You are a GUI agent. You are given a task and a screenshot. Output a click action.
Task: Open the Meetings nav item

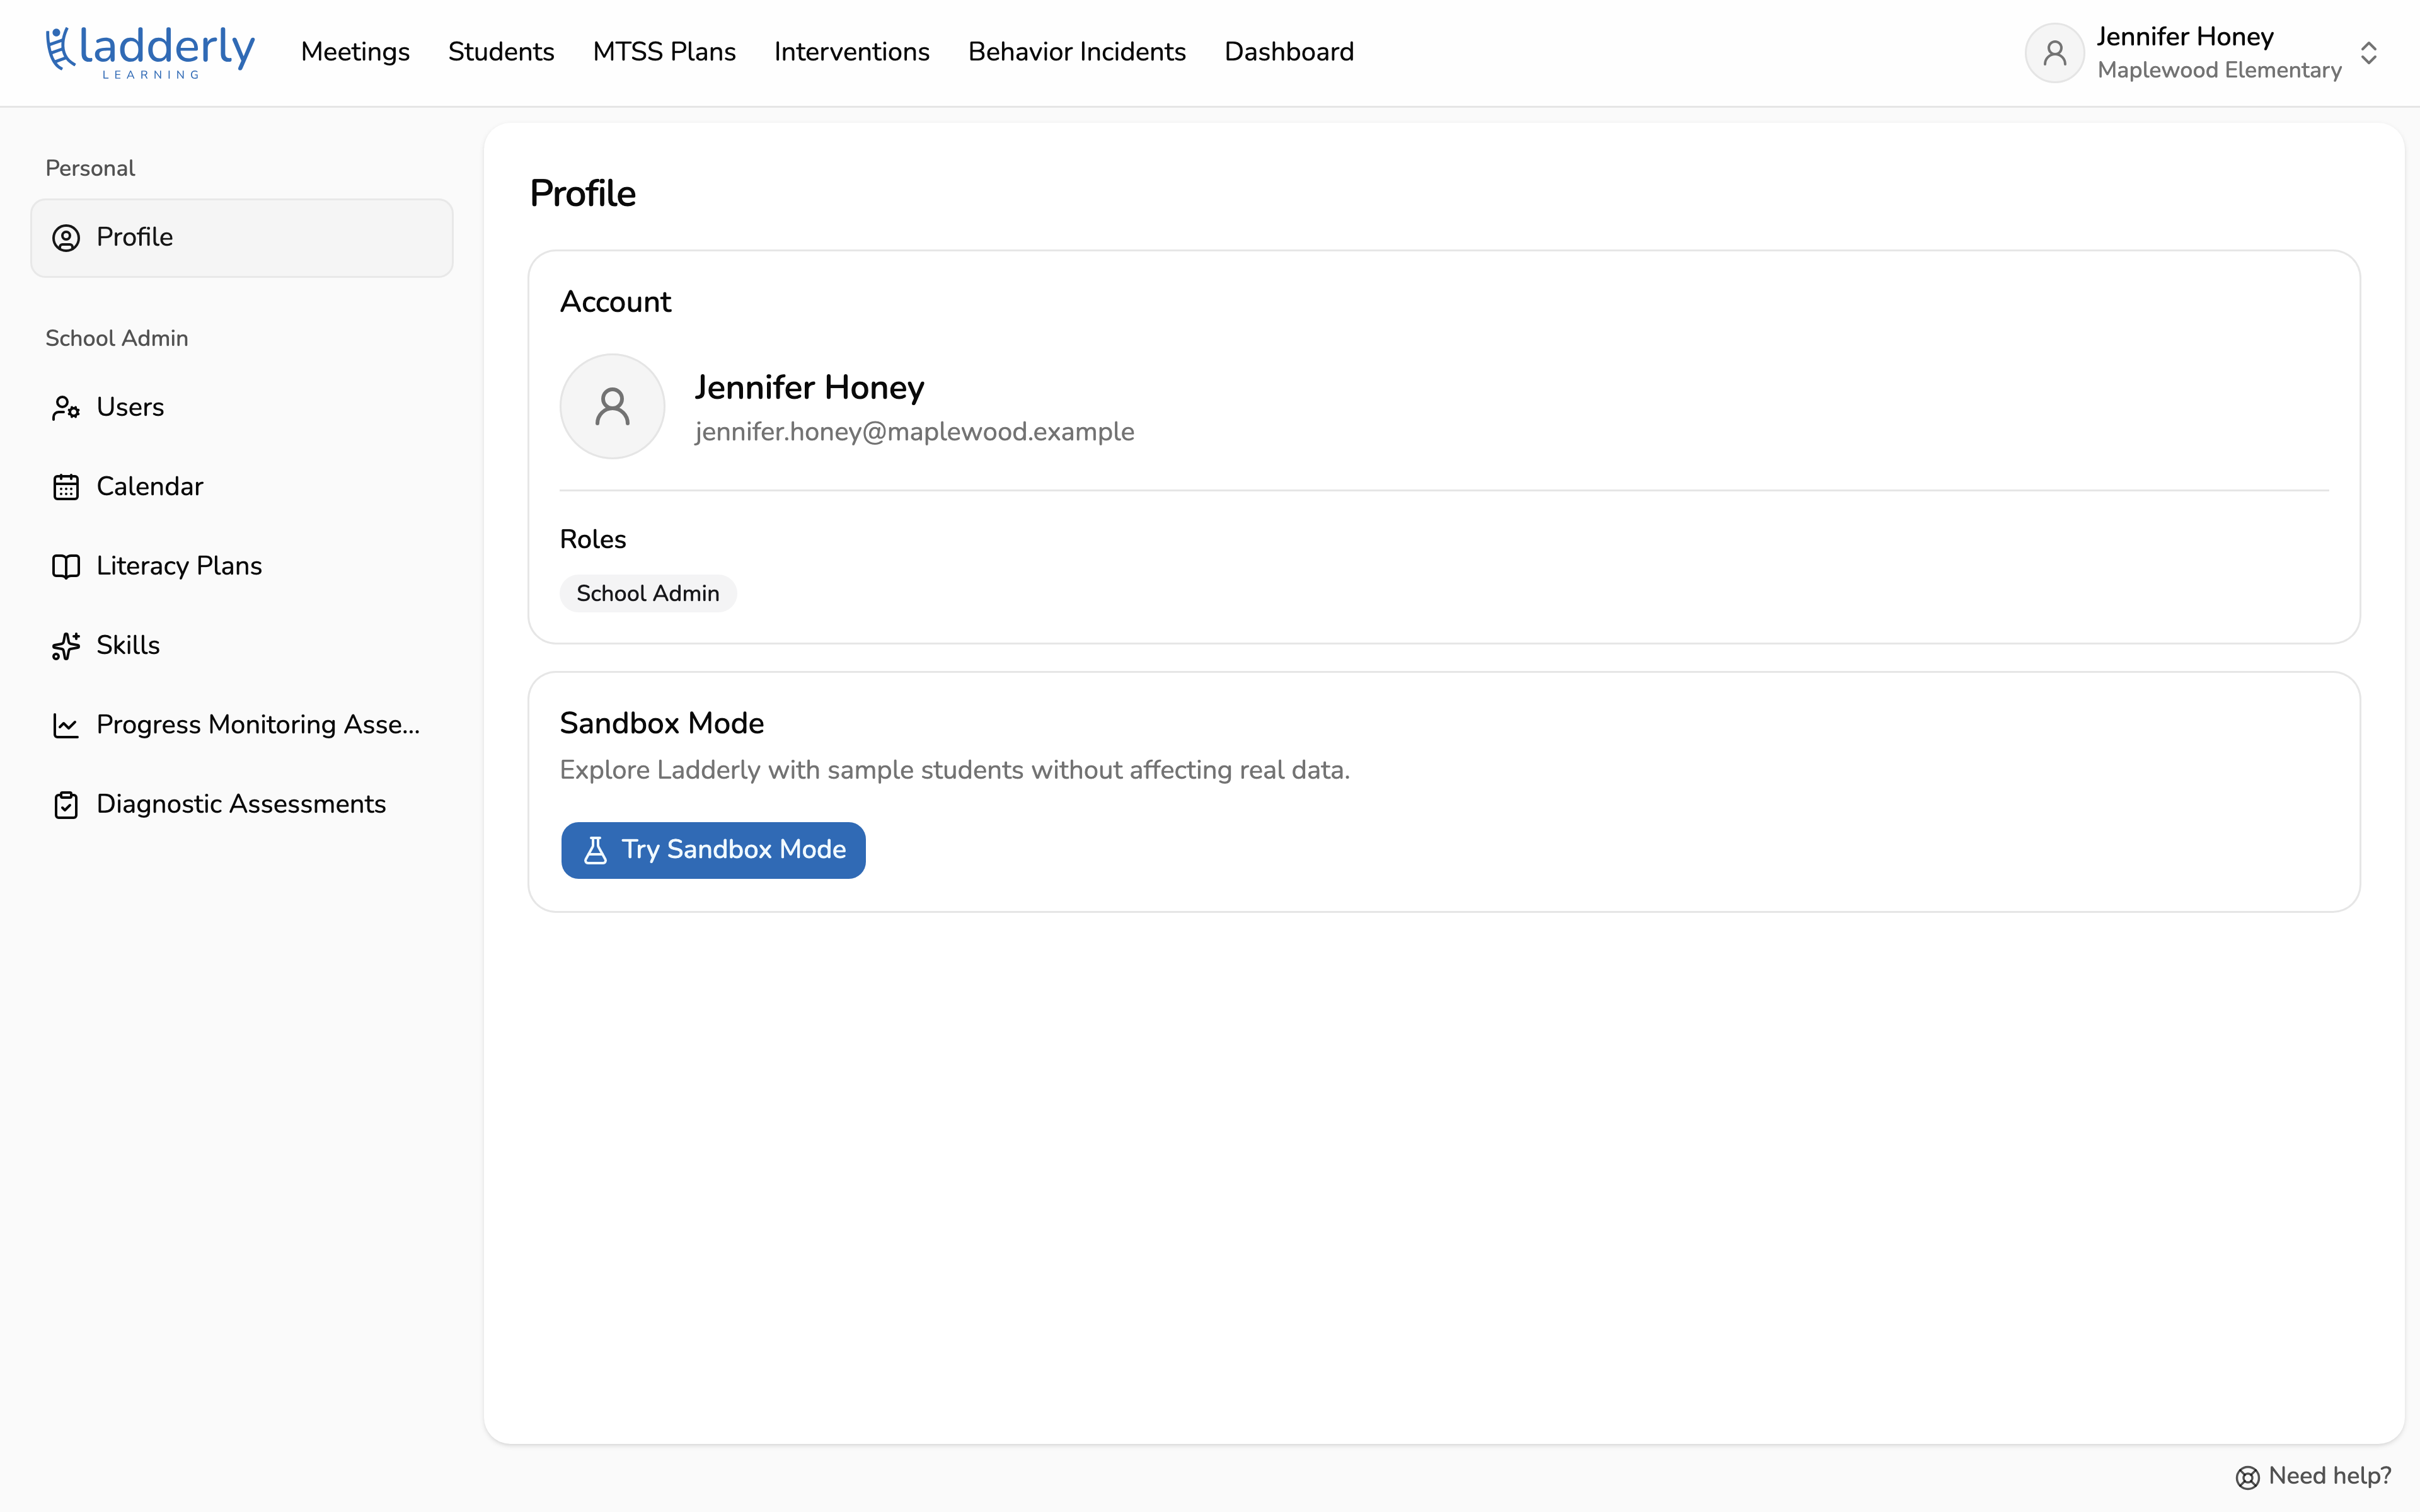[355, 52]
